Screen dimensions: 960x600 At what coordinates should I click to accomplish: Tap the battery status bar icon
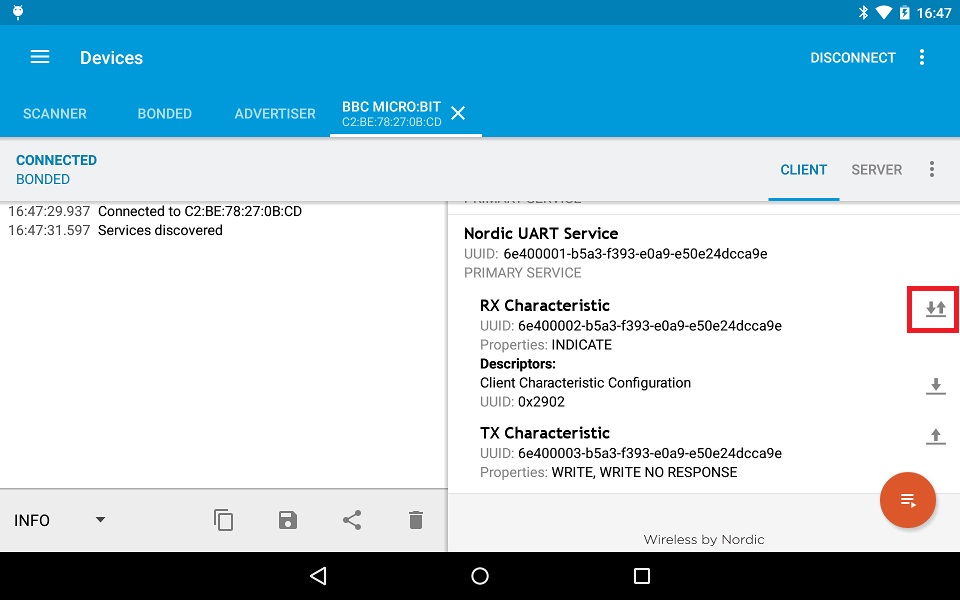tap(904, 12)
